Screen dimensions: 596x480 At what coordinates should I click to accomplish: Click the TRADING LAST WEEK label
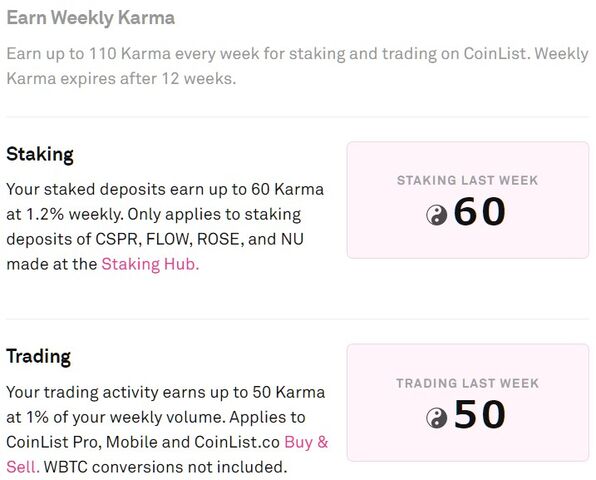tap(468, 383)
